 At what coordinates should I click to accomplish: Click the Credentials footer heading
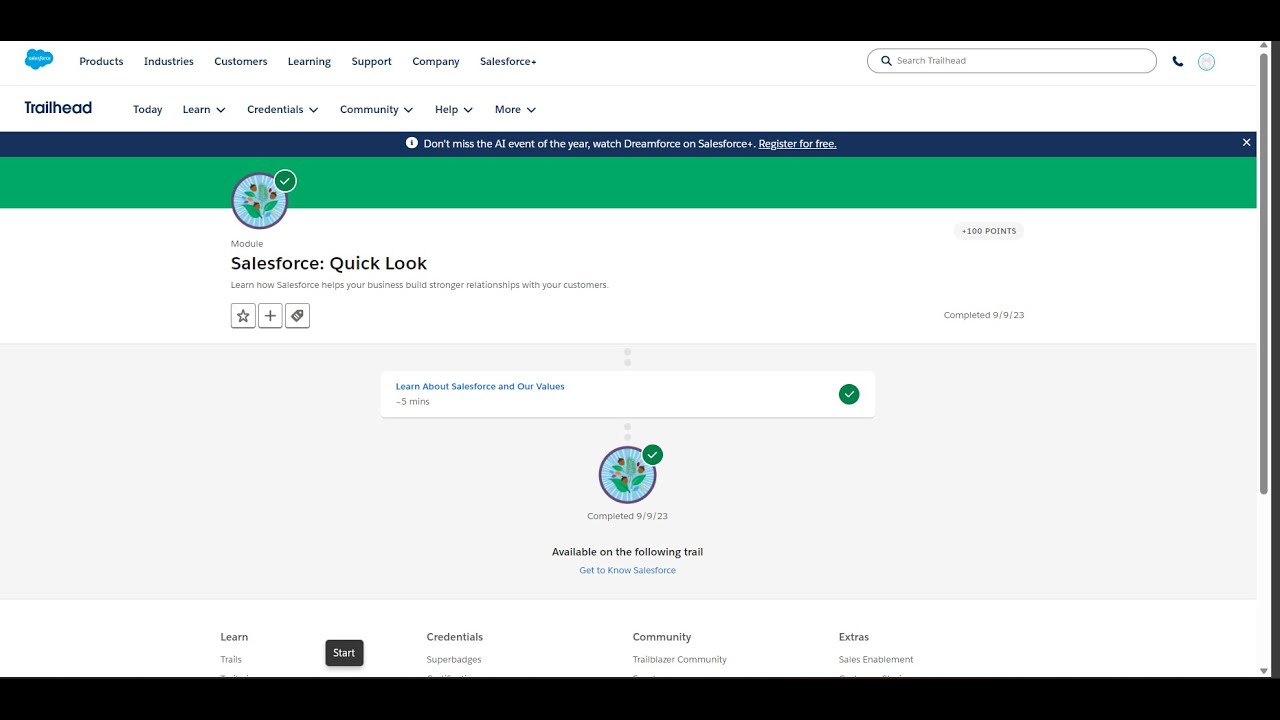coord(455,637)
